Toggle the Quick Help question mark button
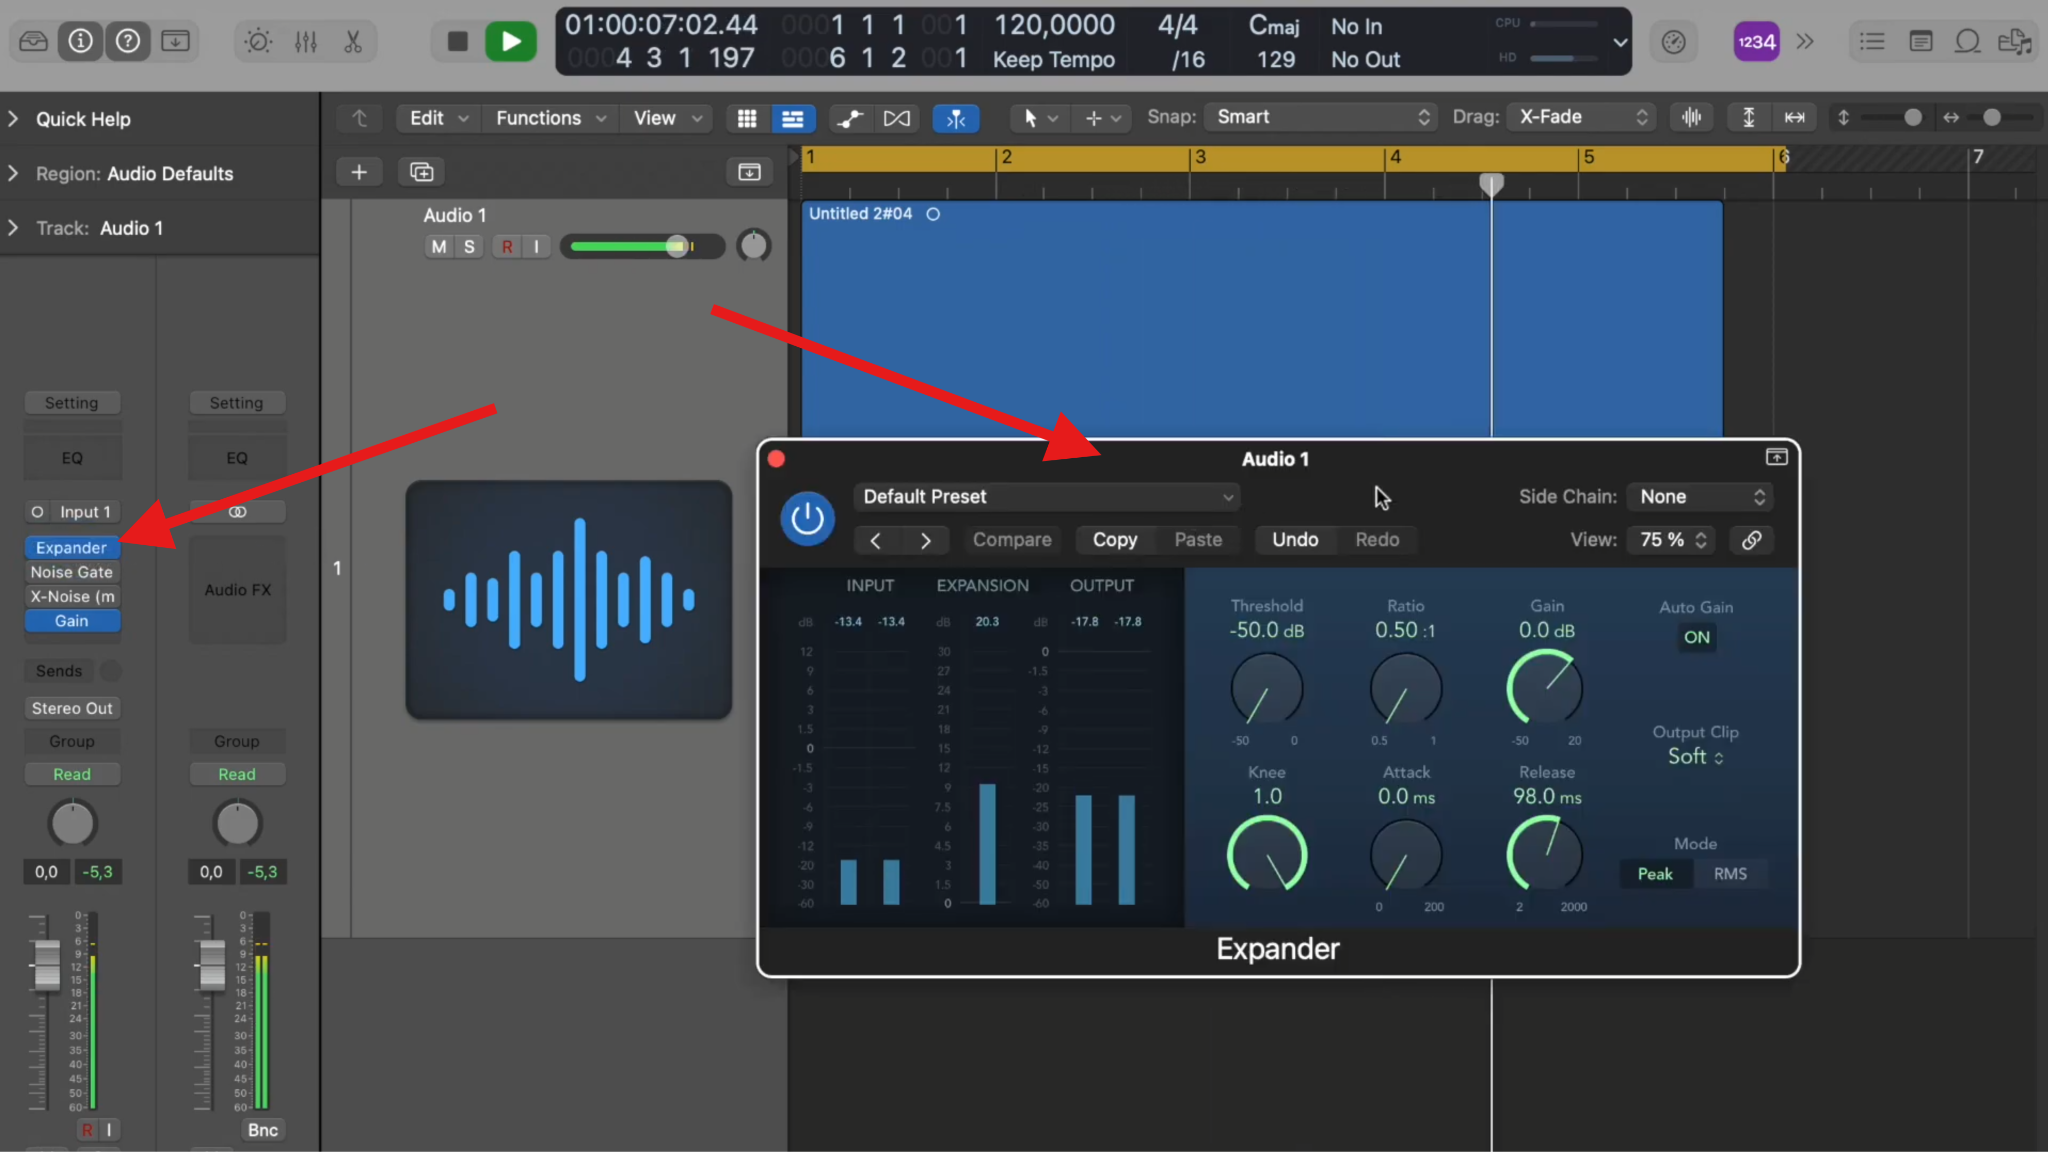Image resolution: width=2048 pixels, height=1152 pixels. (127, 41)
